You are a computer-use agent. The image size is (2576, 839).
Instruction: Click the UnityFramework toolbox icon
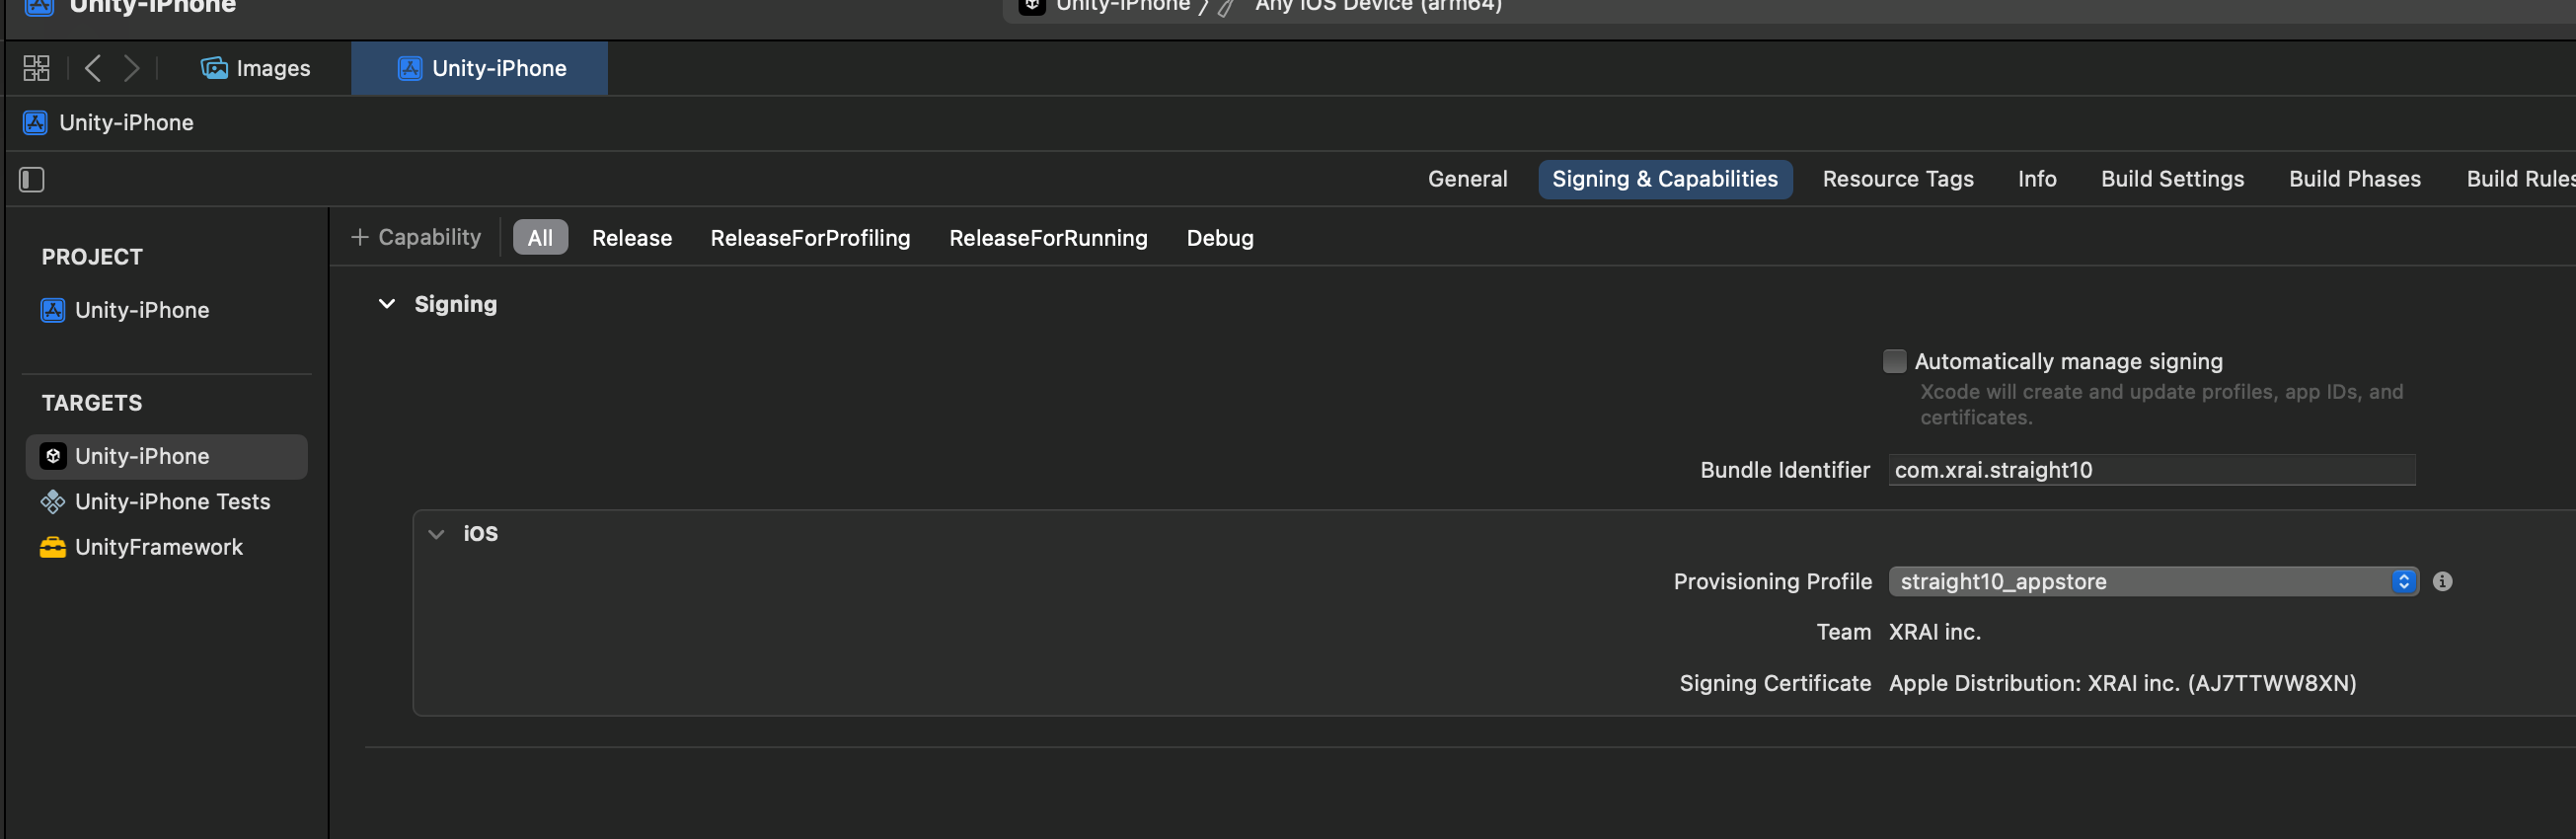(x=53, y=547)
